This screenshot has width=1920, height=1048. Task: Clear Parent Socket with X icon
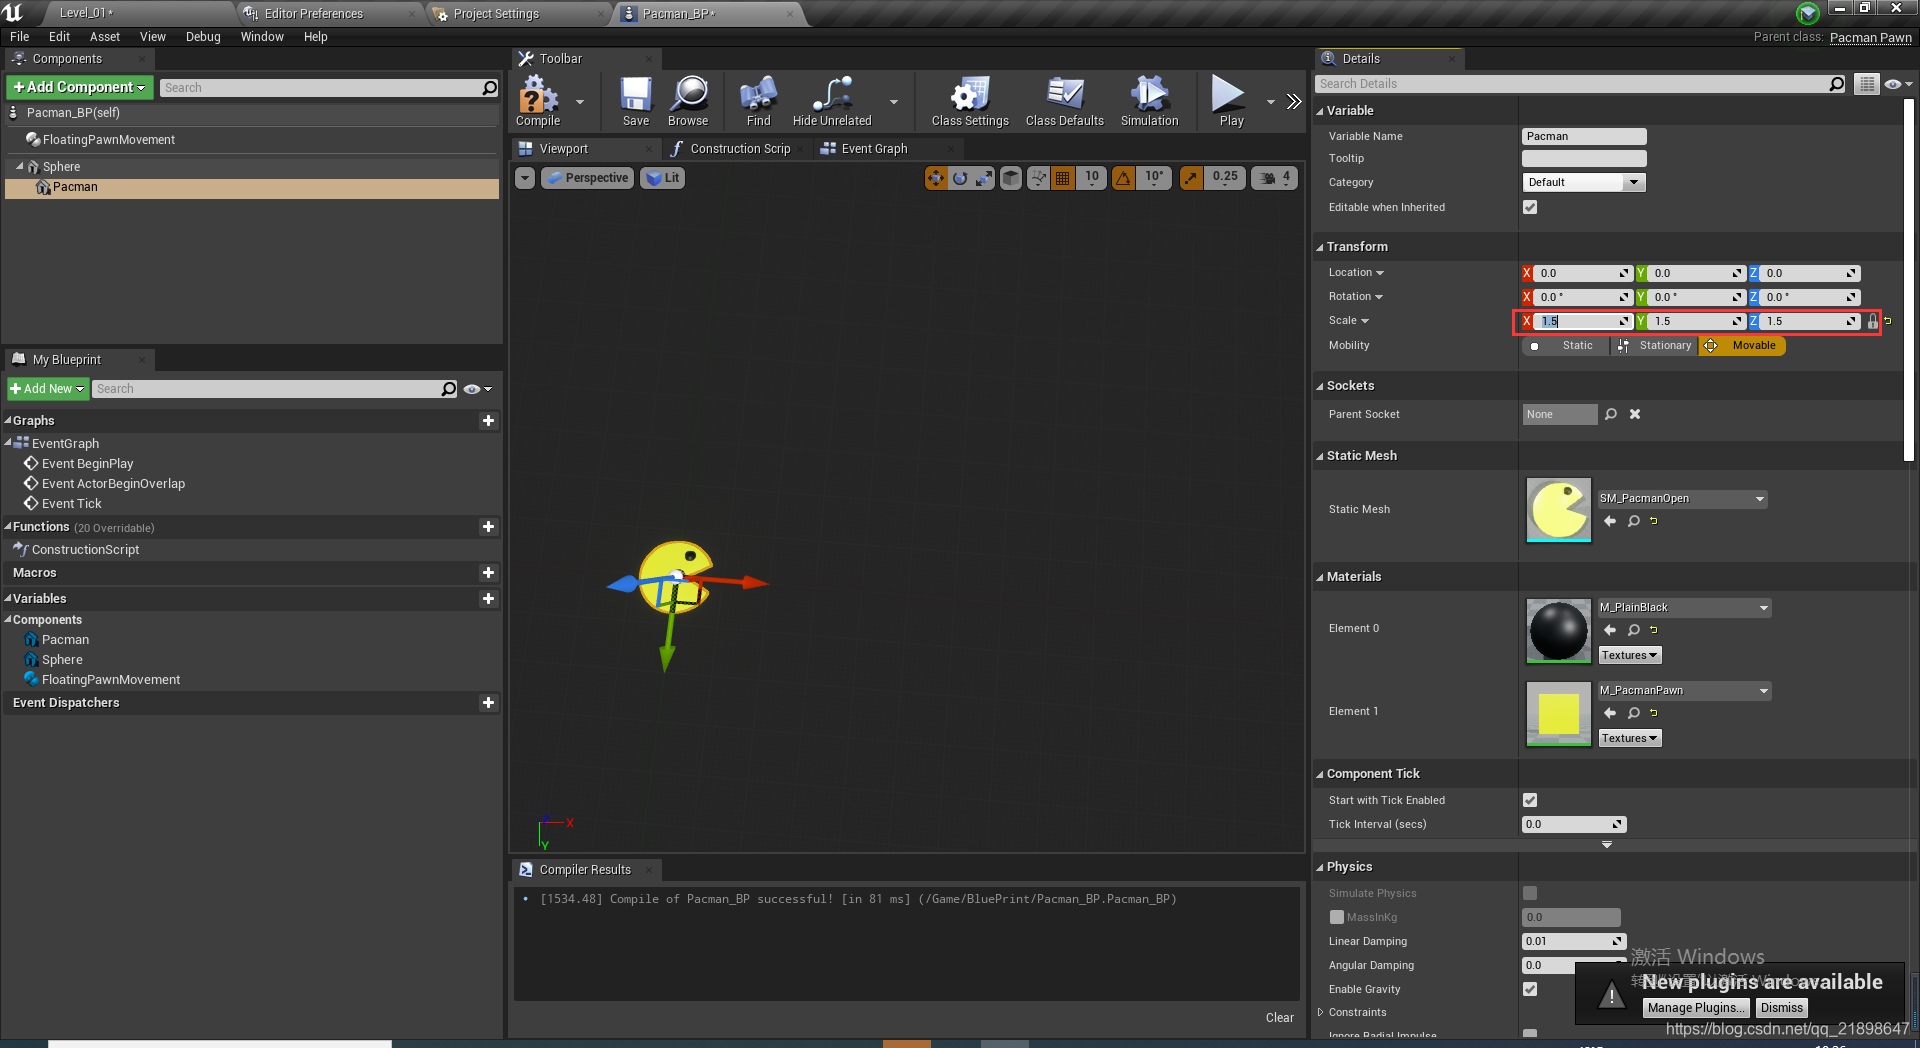pyautogui.click(x=1635, y=414)
